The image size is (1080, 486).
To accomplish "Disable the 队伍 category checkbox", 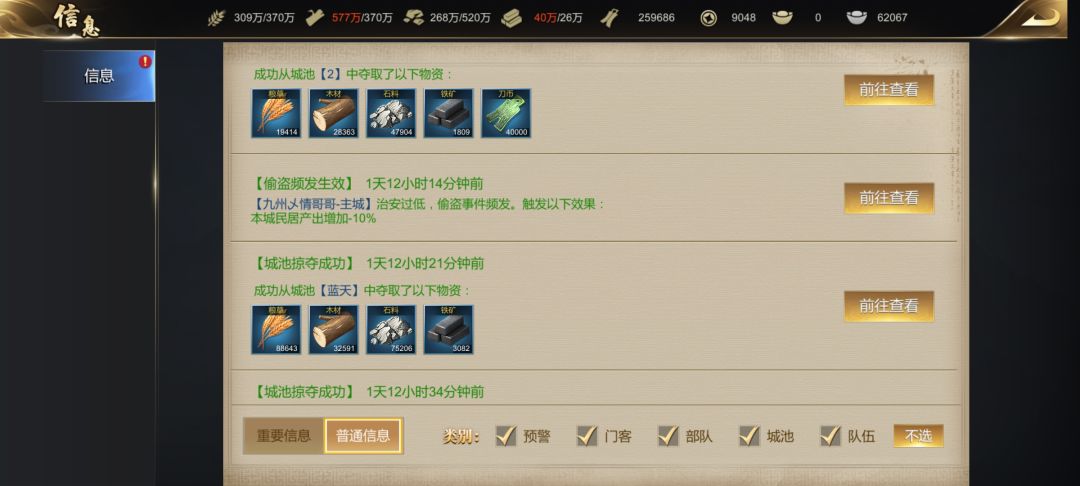I will pyautogui.click(x=830, y=435).
